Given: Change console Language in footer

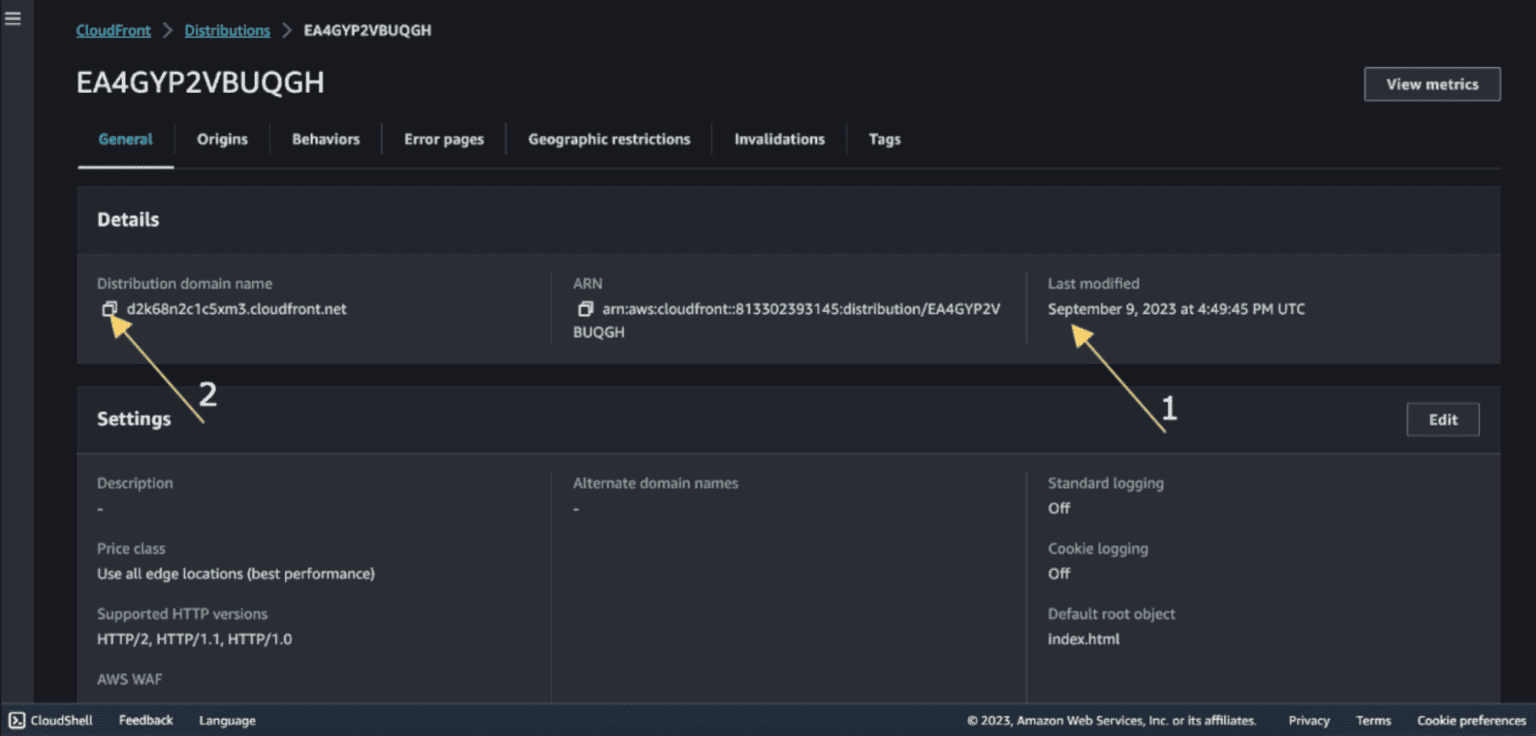Looking at the screenshot, I should point(227,720).
